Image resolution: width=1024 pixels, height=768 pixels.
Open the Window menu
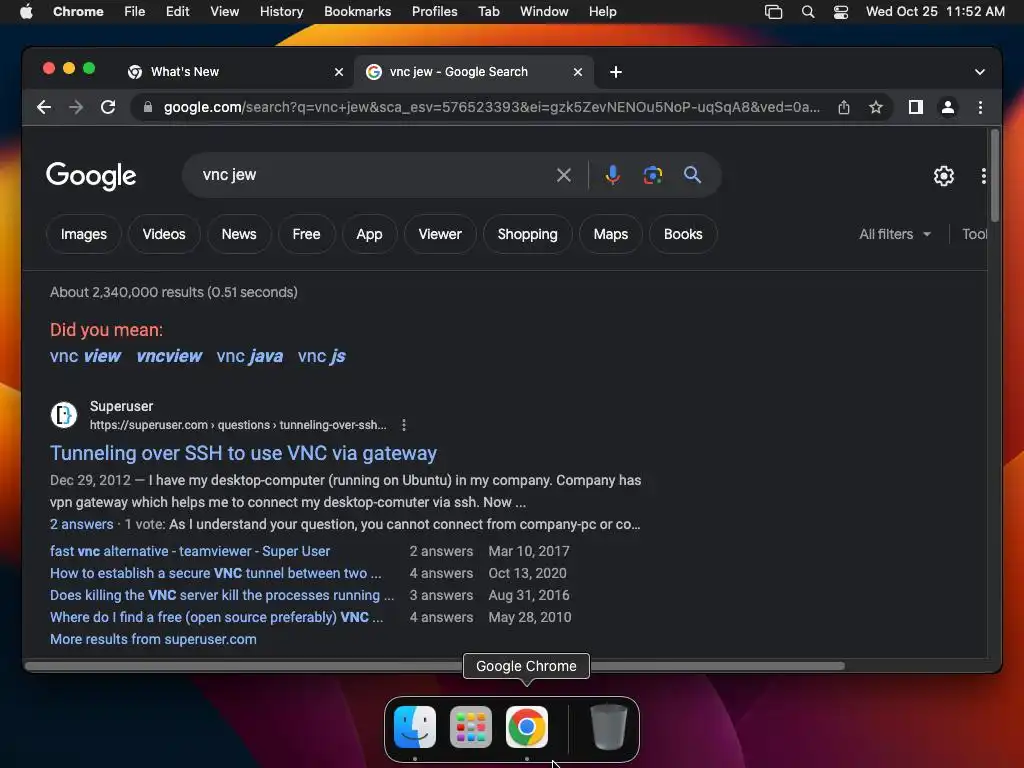click(544, 12)
